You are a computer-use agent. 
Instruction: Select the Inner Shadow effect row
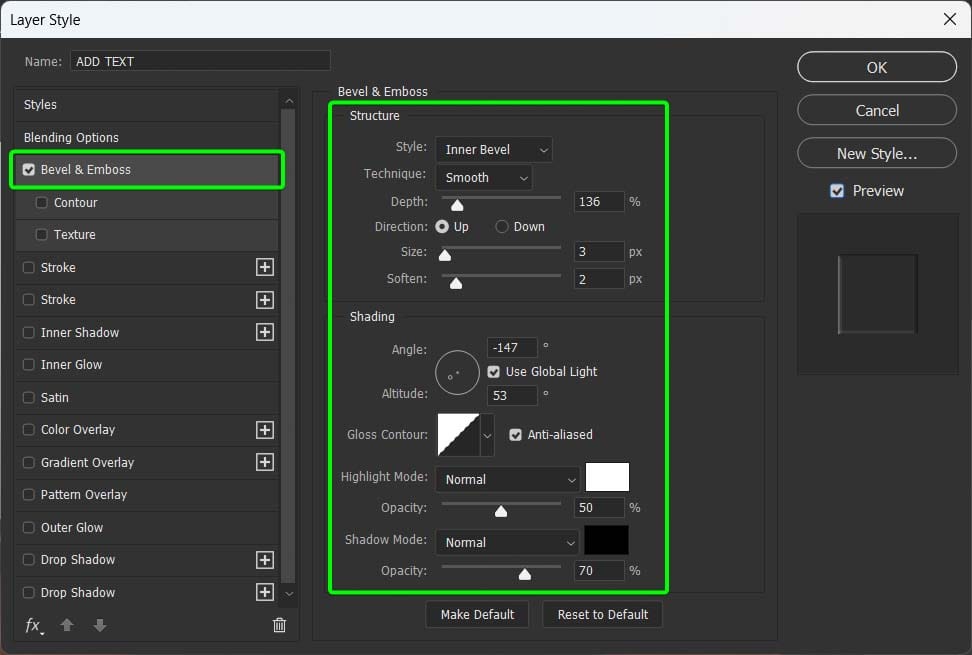pos(147,332)
